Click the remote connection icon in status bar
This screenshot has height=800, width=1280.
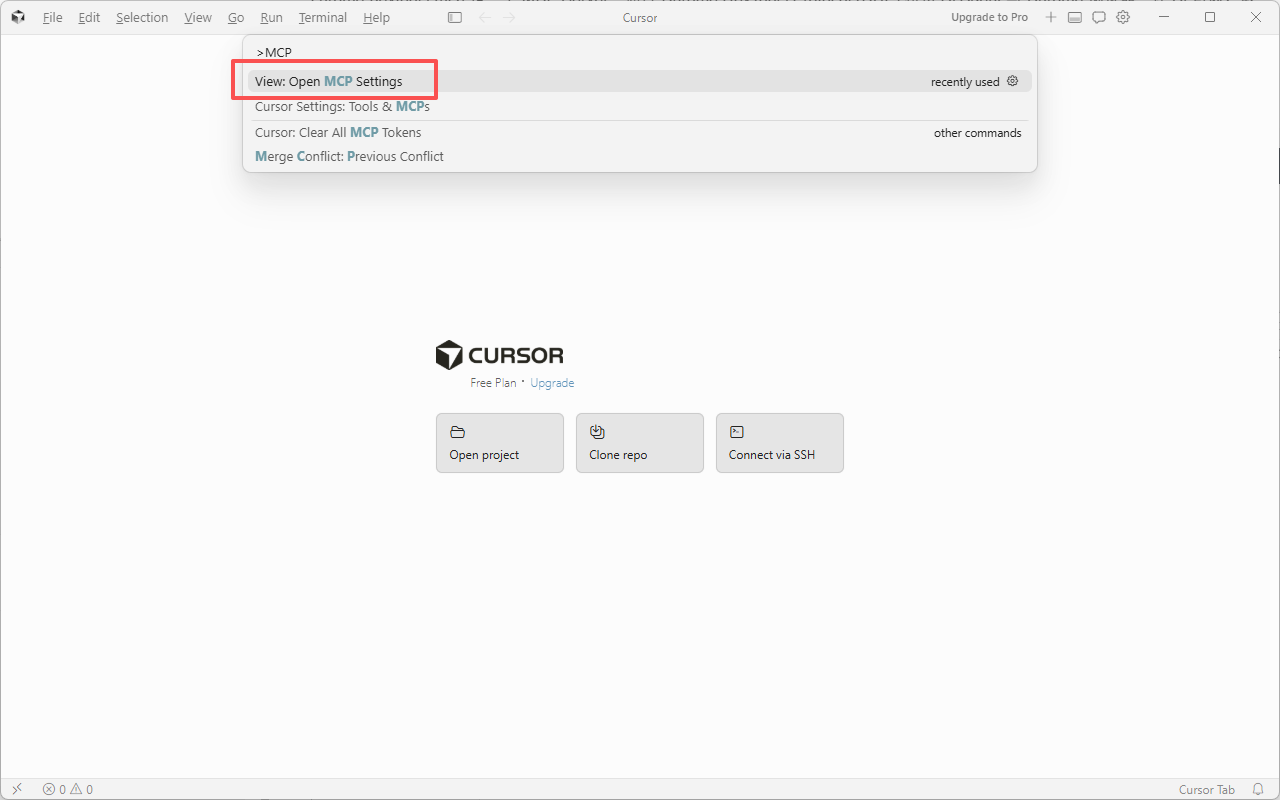coord(17,789)
